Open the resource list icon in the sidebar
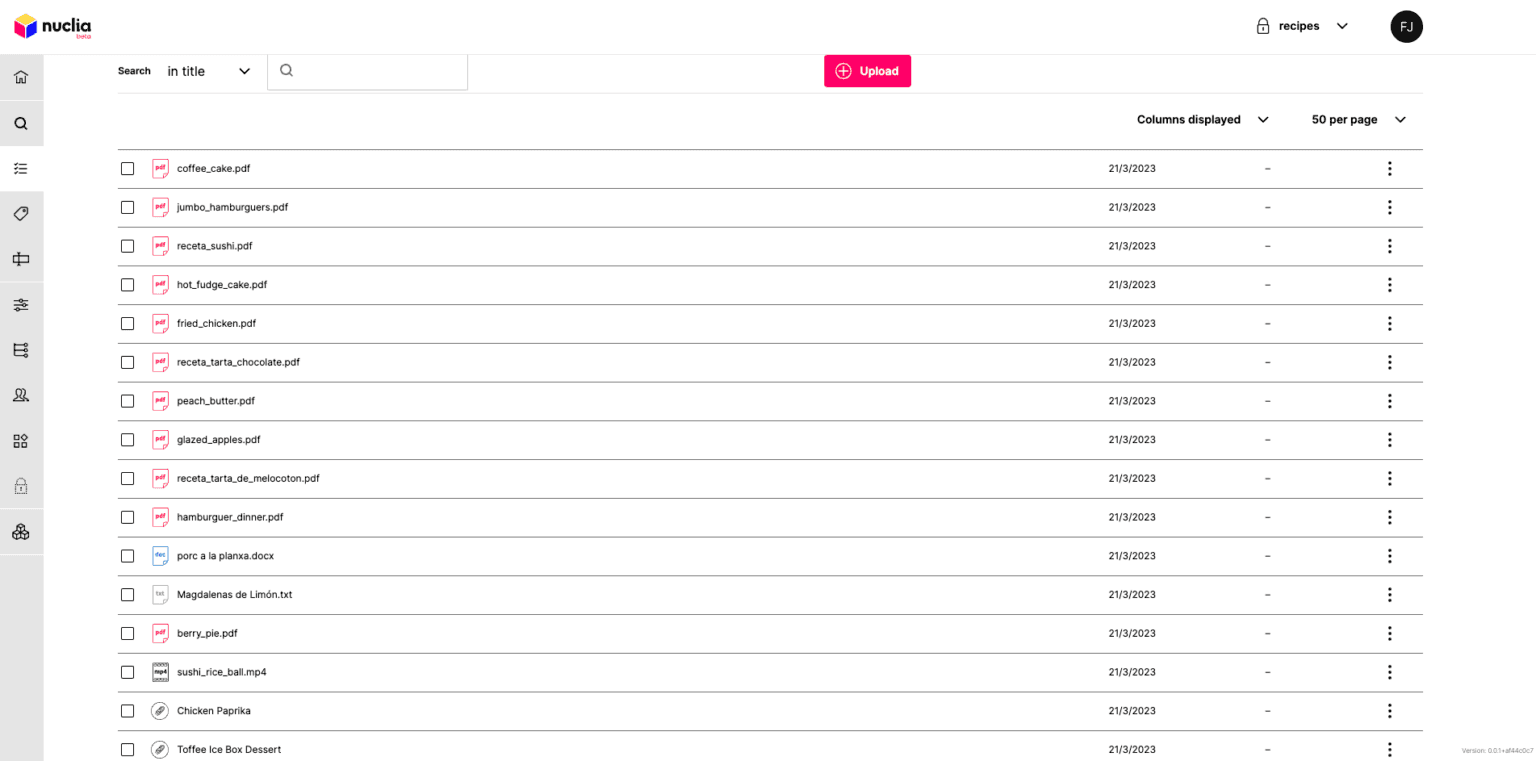The height and width of the screenshot is (761, 1536). [21, 168]
